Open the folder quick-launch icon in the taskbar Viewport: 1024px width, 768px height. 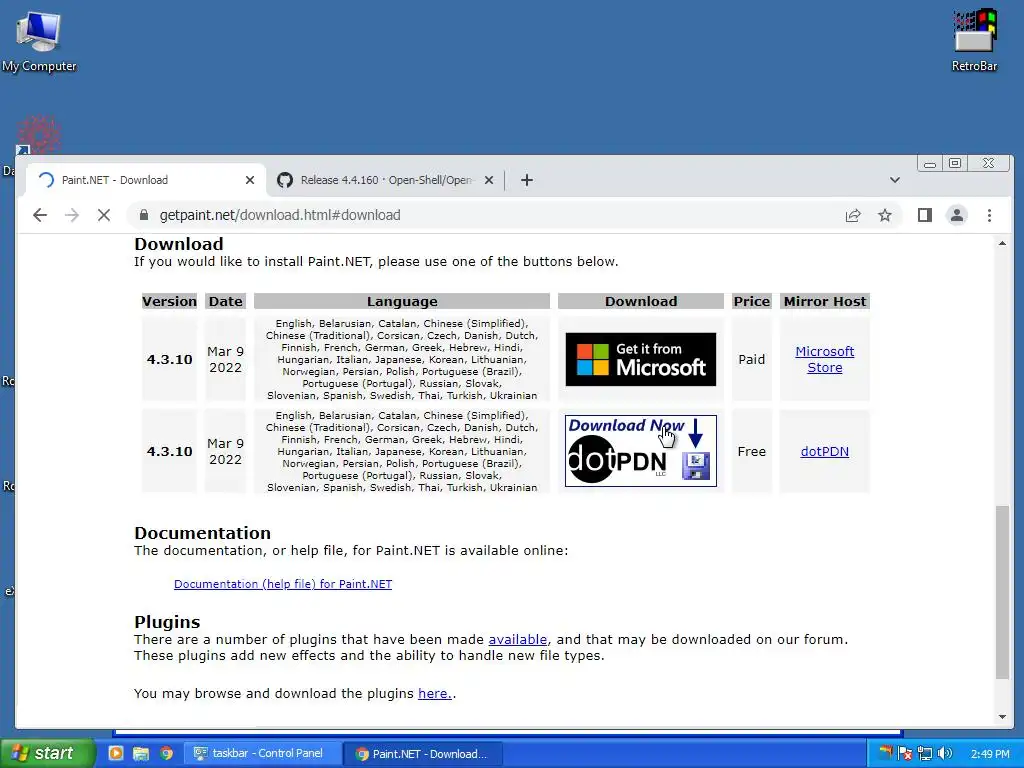coord(140,753)
